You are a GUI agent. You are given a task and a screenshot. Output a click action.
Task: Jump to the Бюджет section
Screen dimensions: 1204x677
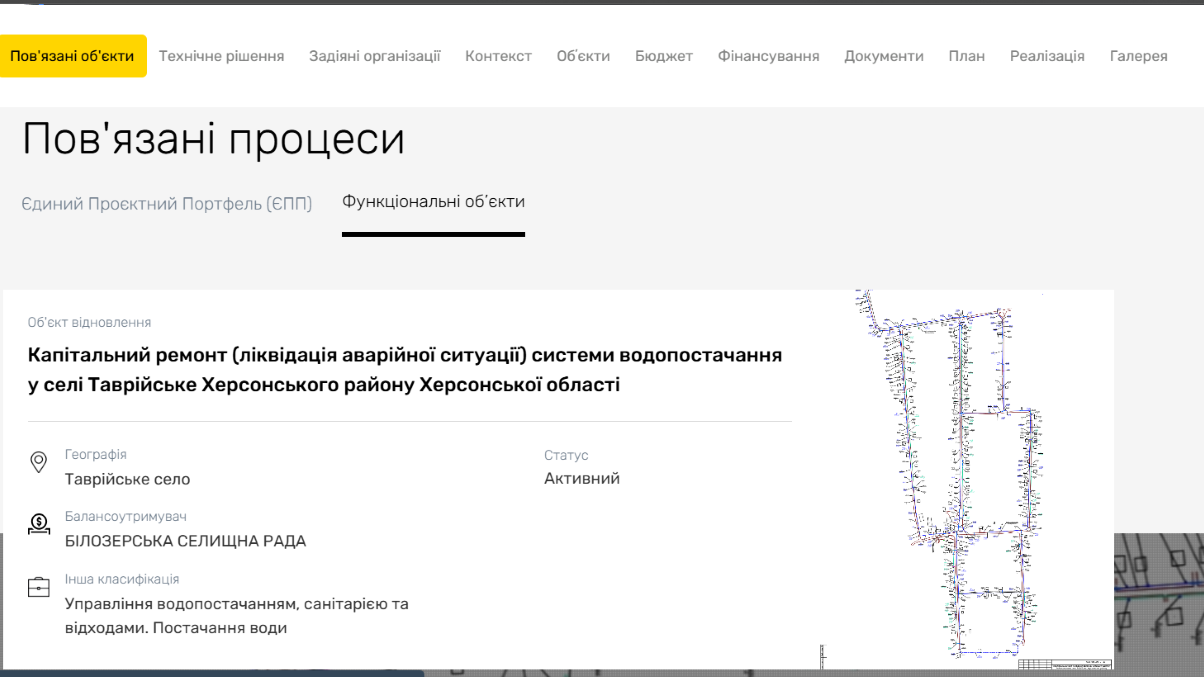(x=663, y=56)
